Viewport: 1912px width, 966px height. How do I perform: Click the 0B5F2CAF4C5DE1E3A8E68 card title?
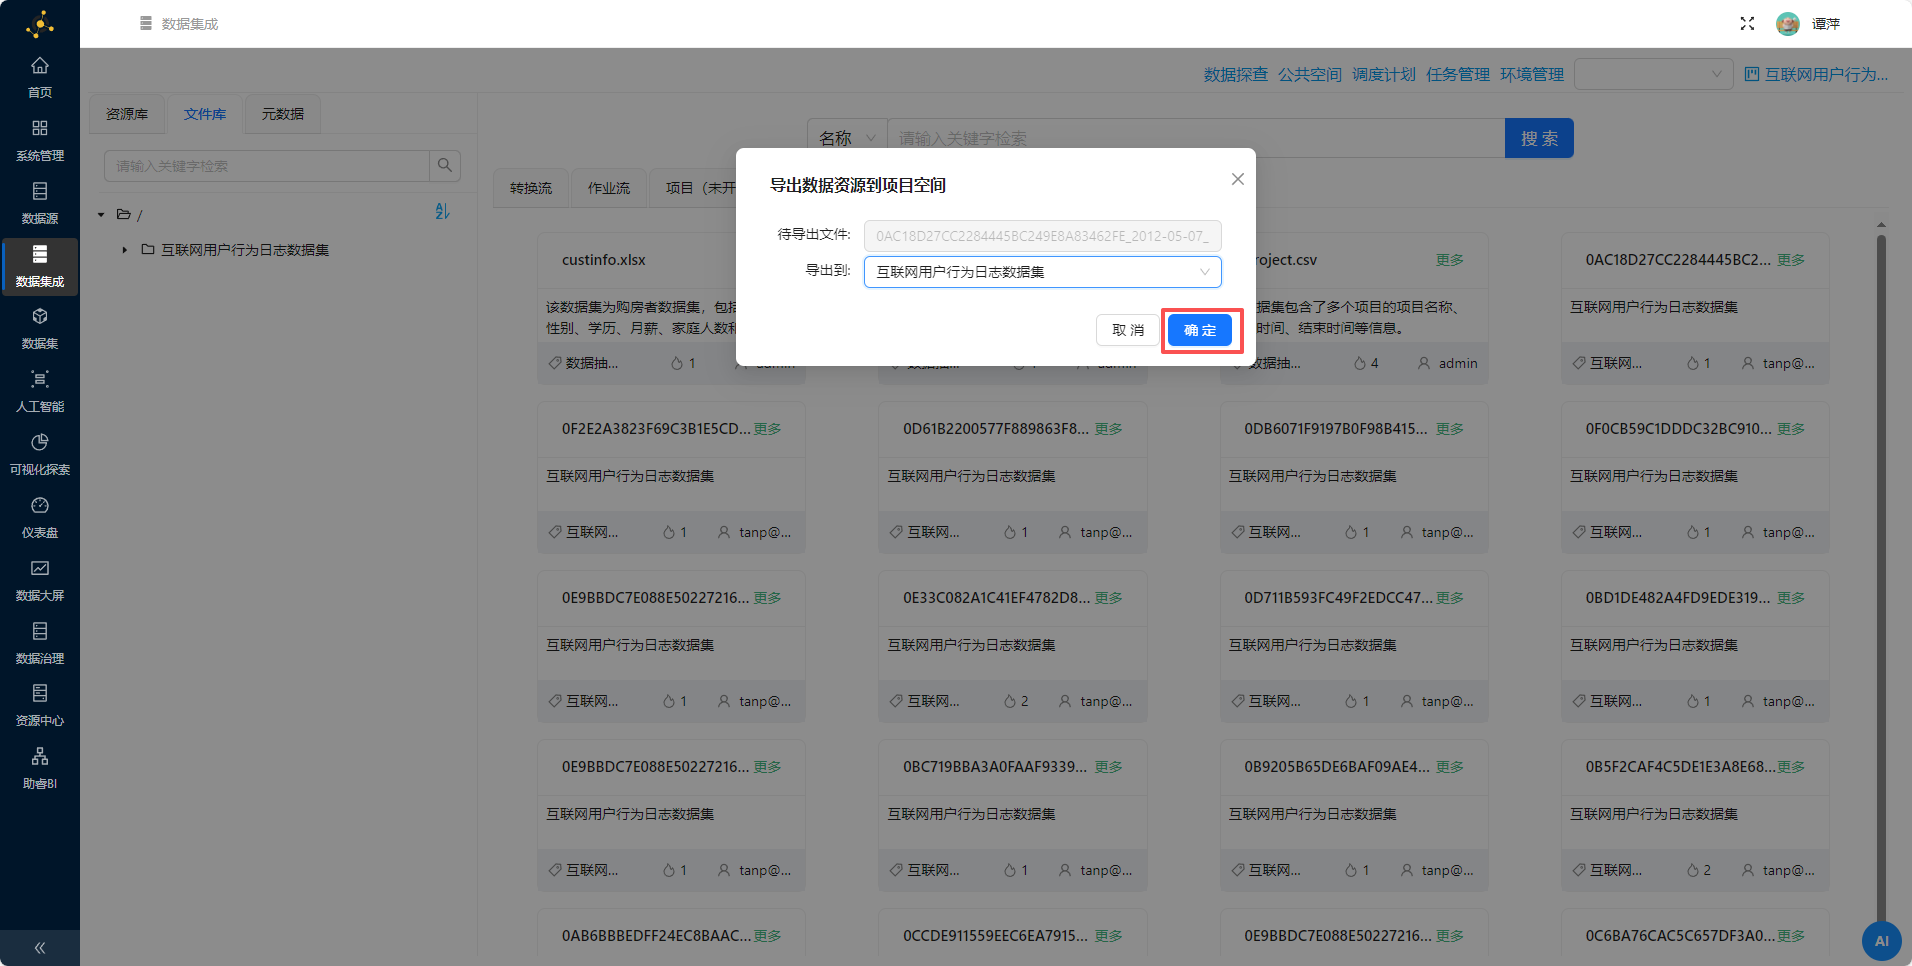1681,767
